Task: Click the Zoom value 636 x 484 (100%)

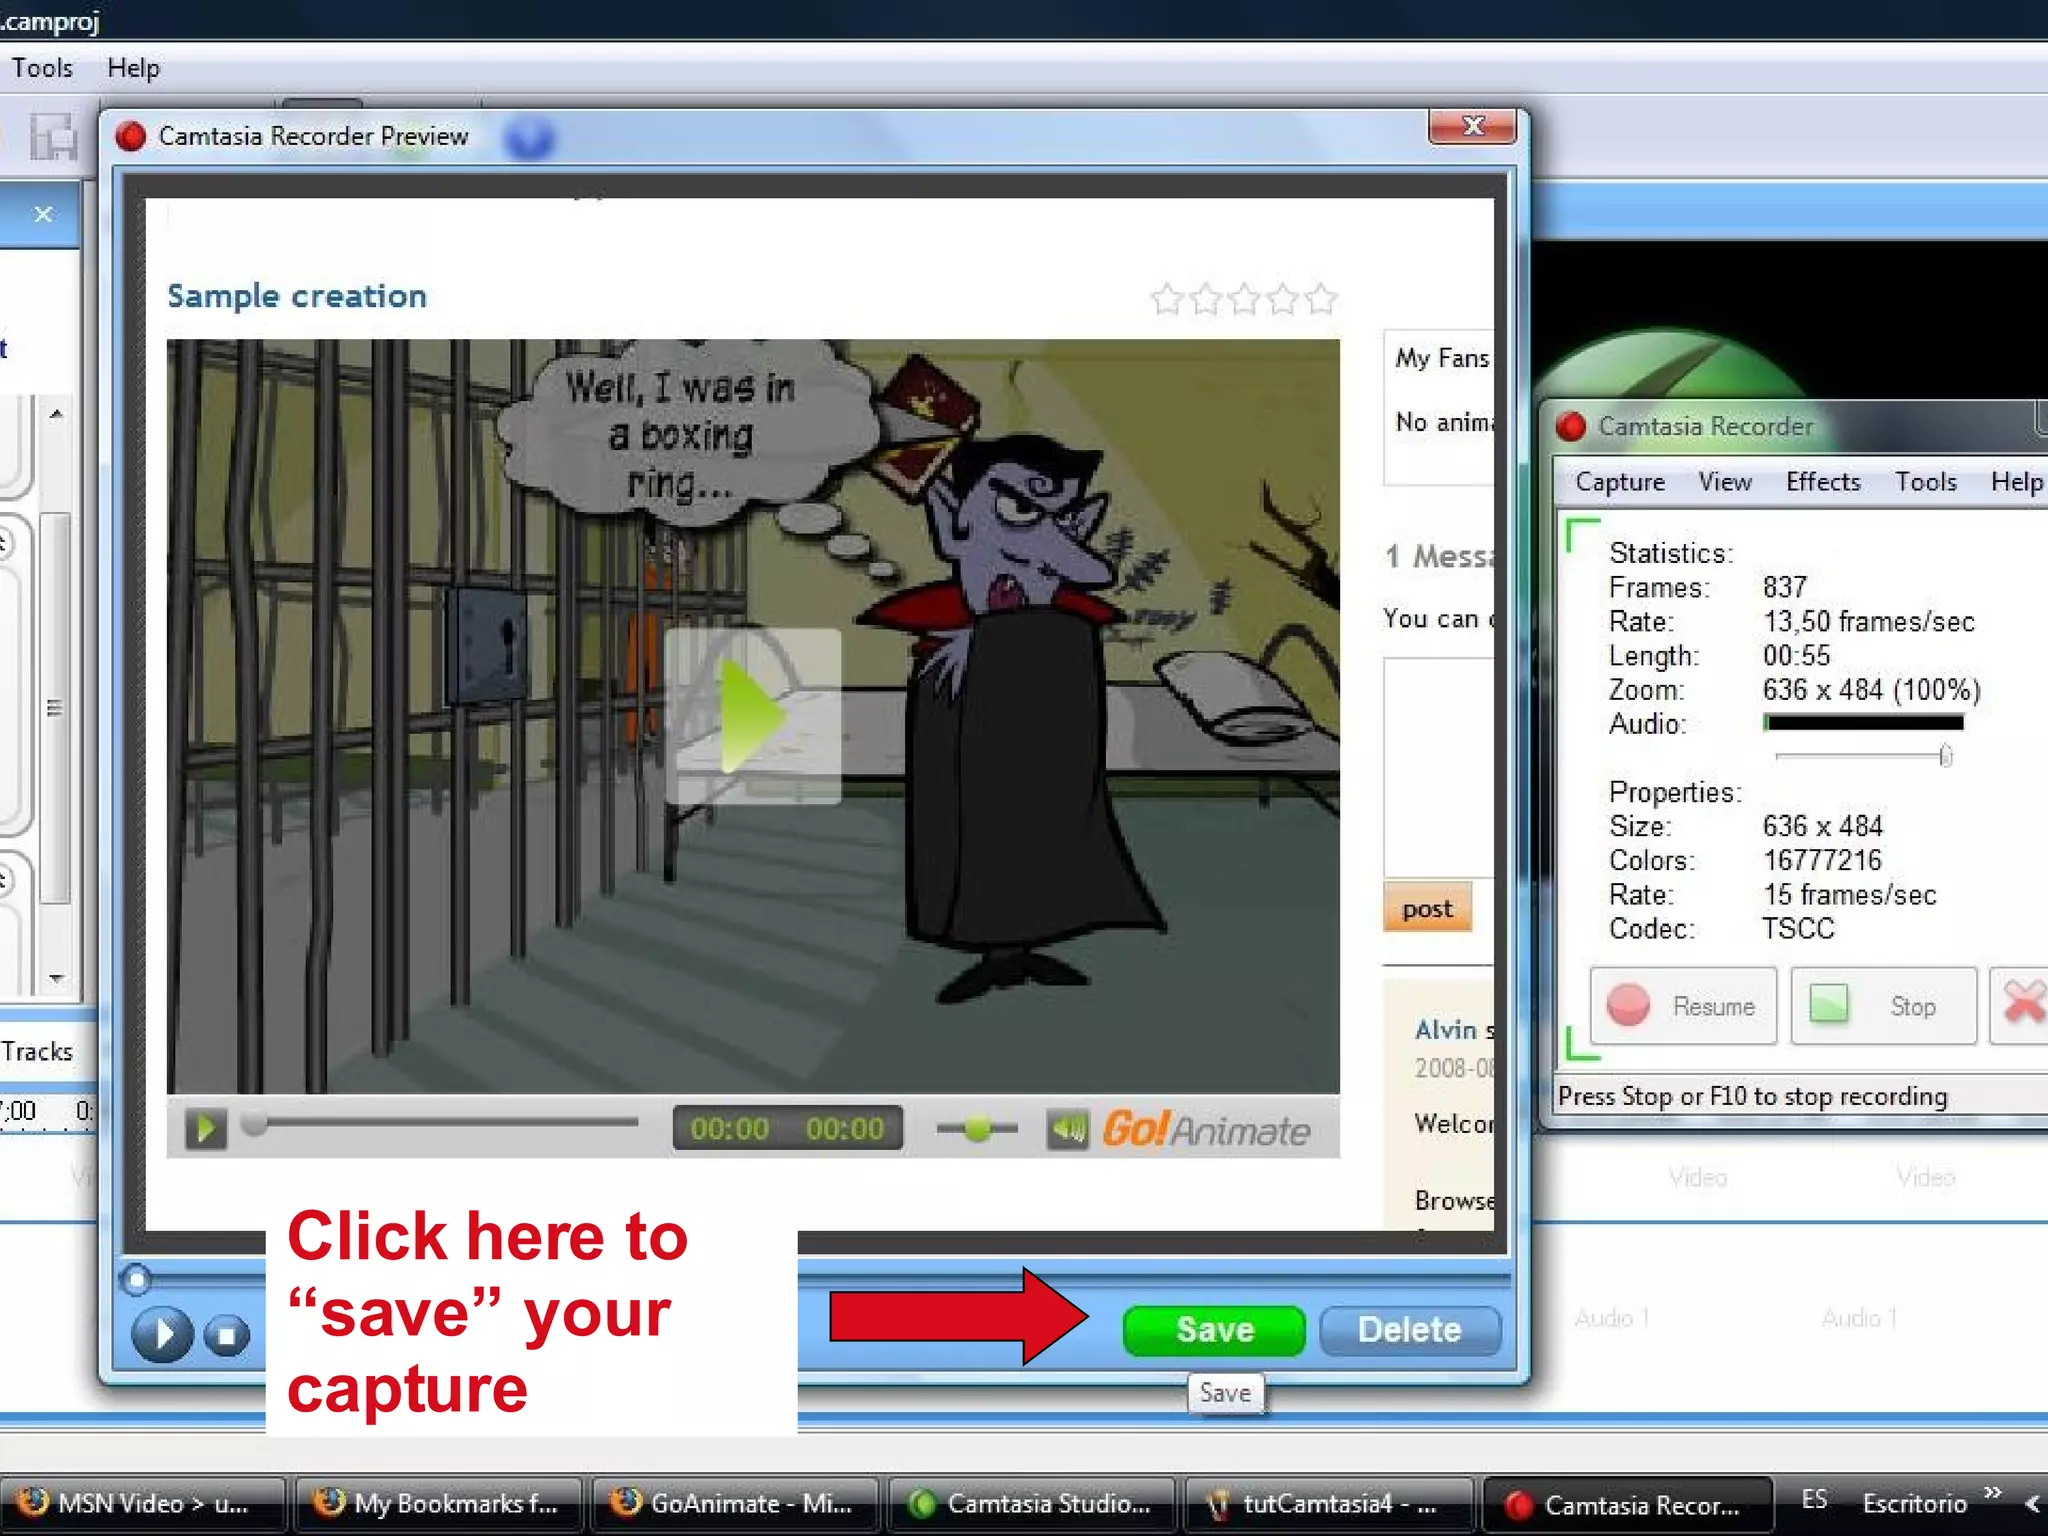Action: (x=1871, y=690)
